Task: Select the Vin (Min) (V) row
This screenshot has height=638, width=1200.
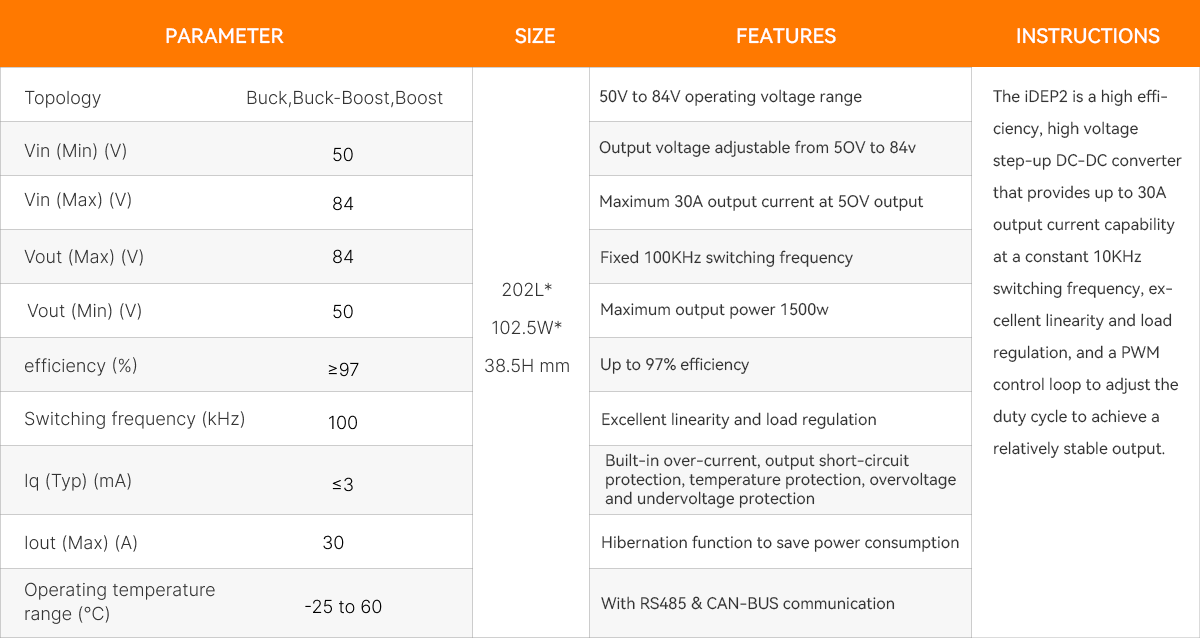Action: 236,149
